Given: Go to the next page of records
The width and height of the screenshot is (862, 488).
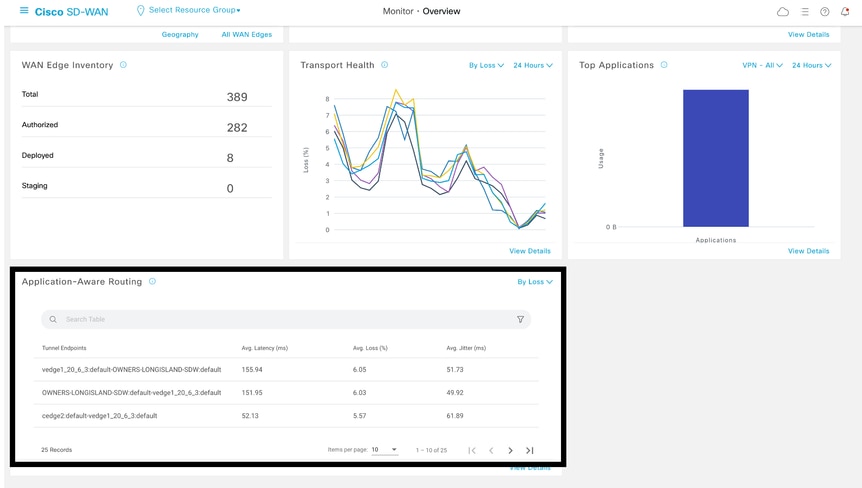Looking at the screenshot, I should (x=510, y=451).
